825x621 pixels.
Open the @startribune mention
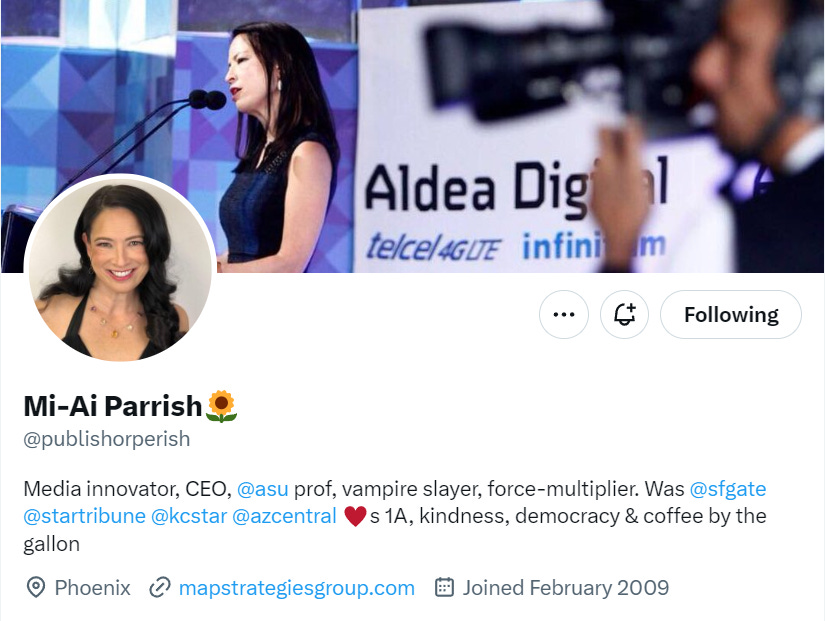point(85,516)
